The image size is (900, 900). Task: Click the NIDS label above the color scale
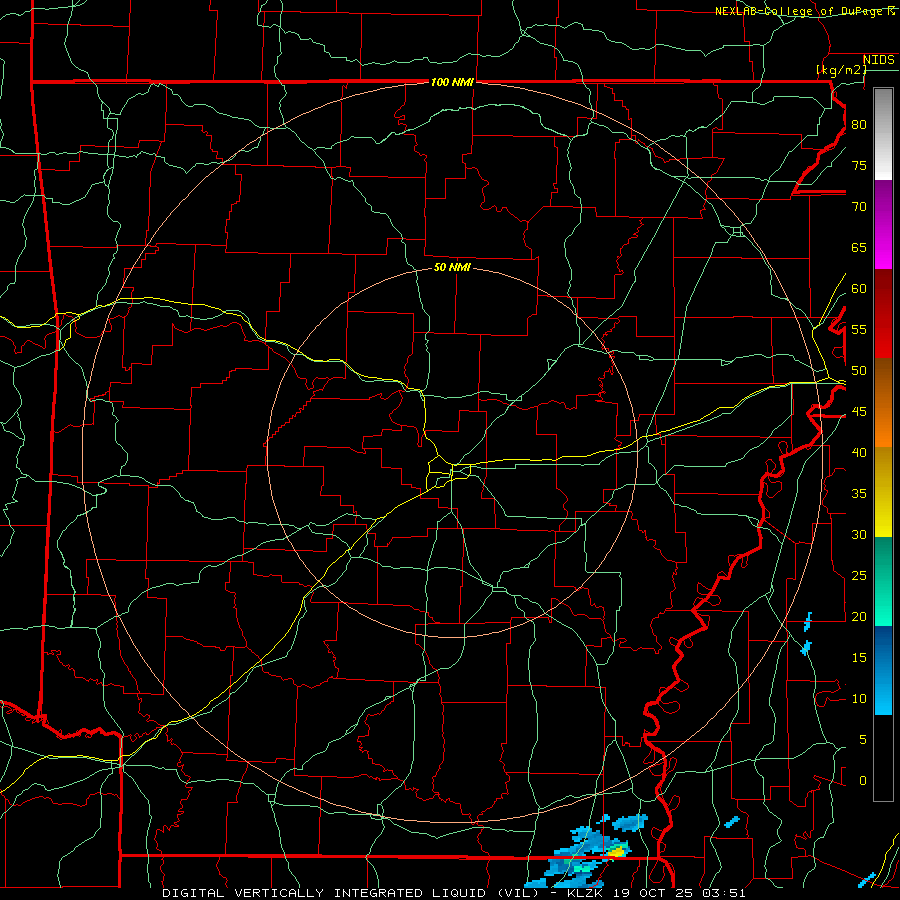(879, 60)
